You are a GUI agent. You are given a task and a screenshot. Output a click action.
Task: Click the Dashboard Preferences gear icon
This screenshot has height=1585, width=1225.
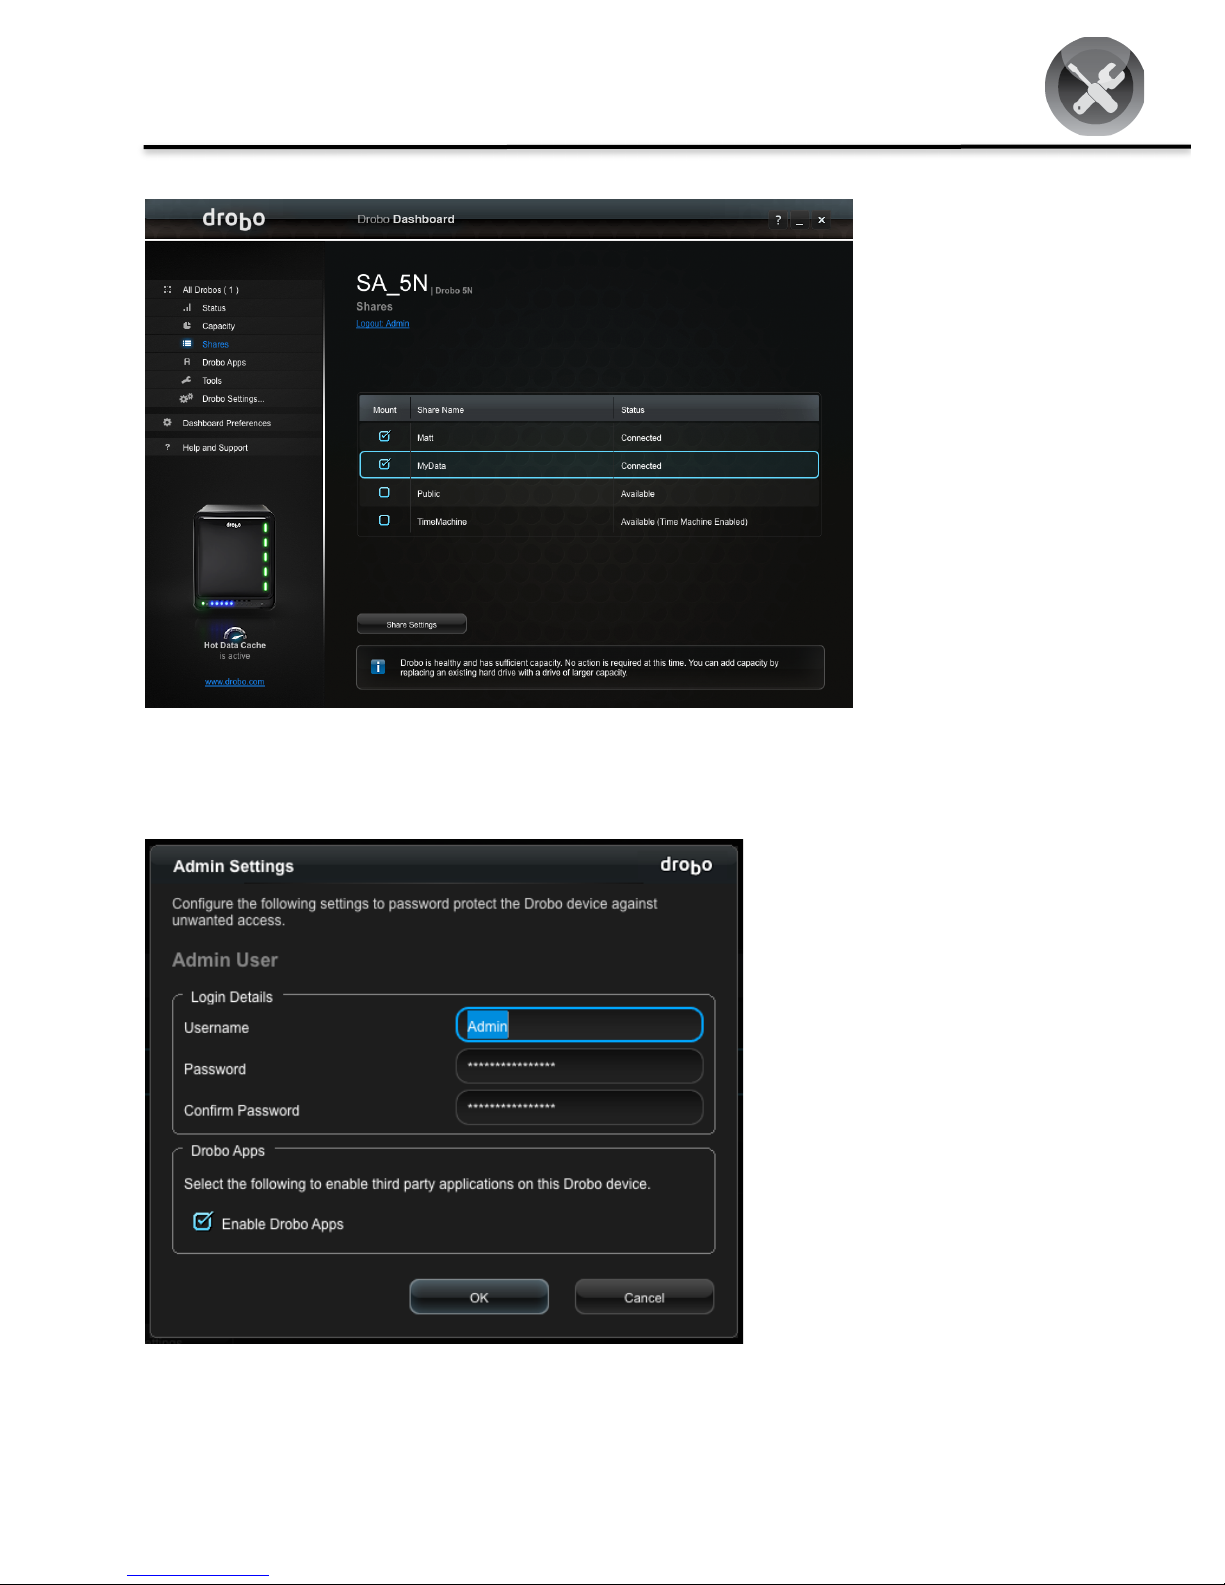pyautogui.click(x=167, y=422)
